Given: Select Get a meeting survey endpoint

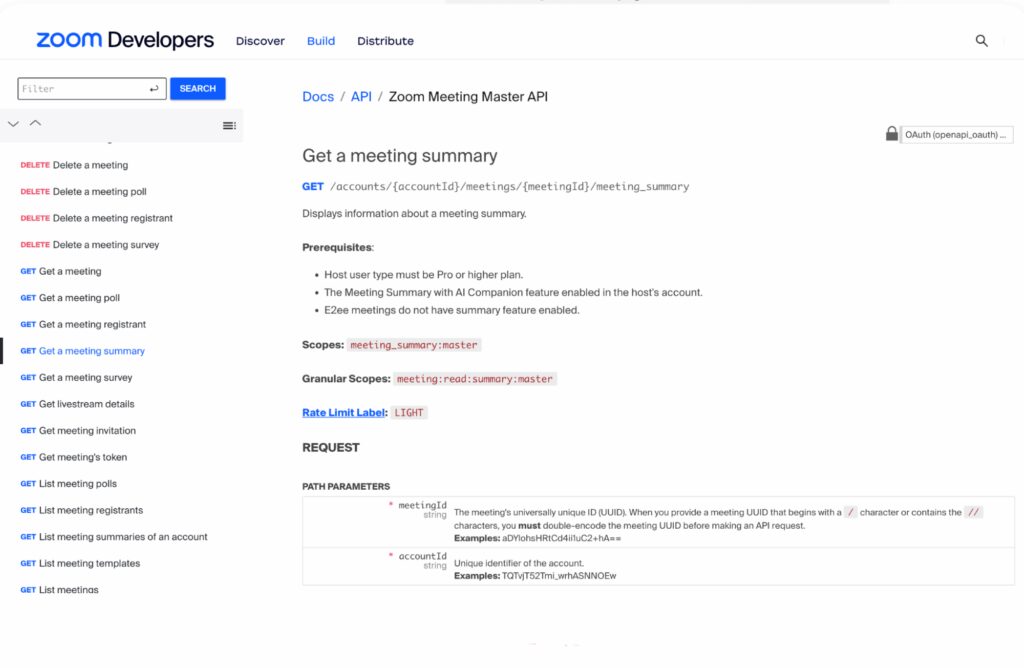Looking at the screenshot, I should 76,377.
